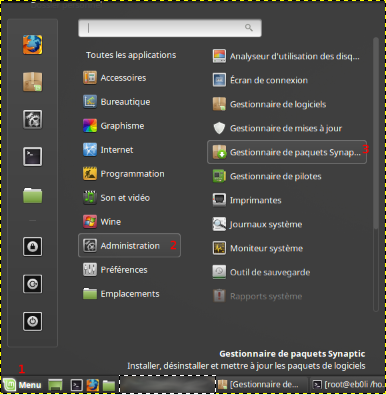
Task: Click the Préférences label
Action: click(x=124, y=270)
